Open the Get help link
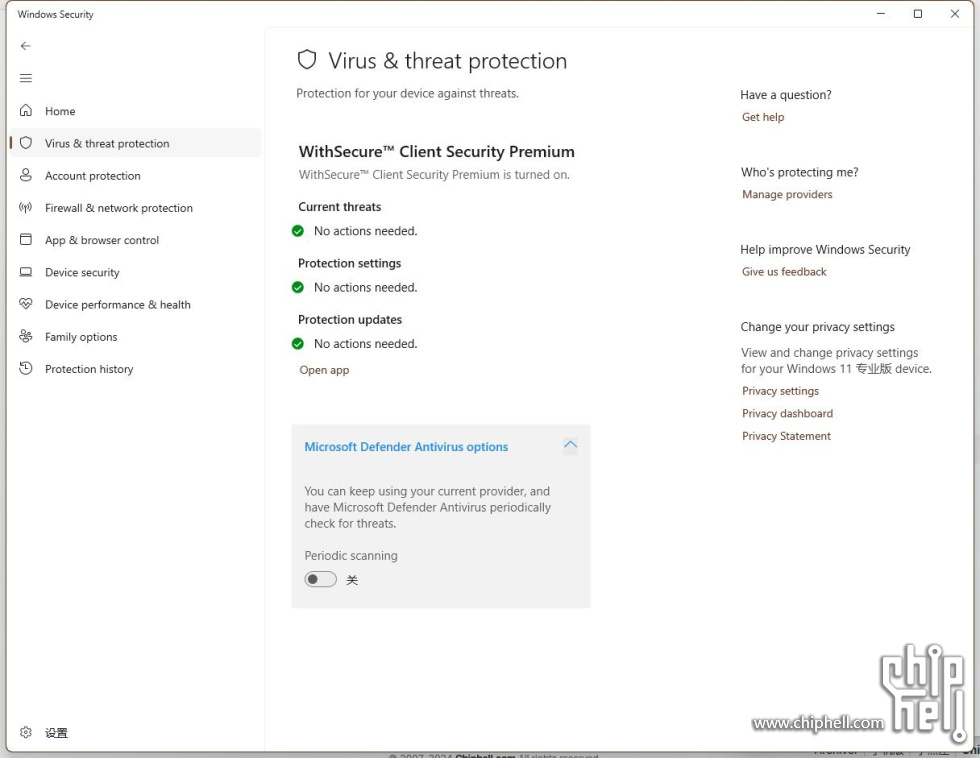 [763, 117]
